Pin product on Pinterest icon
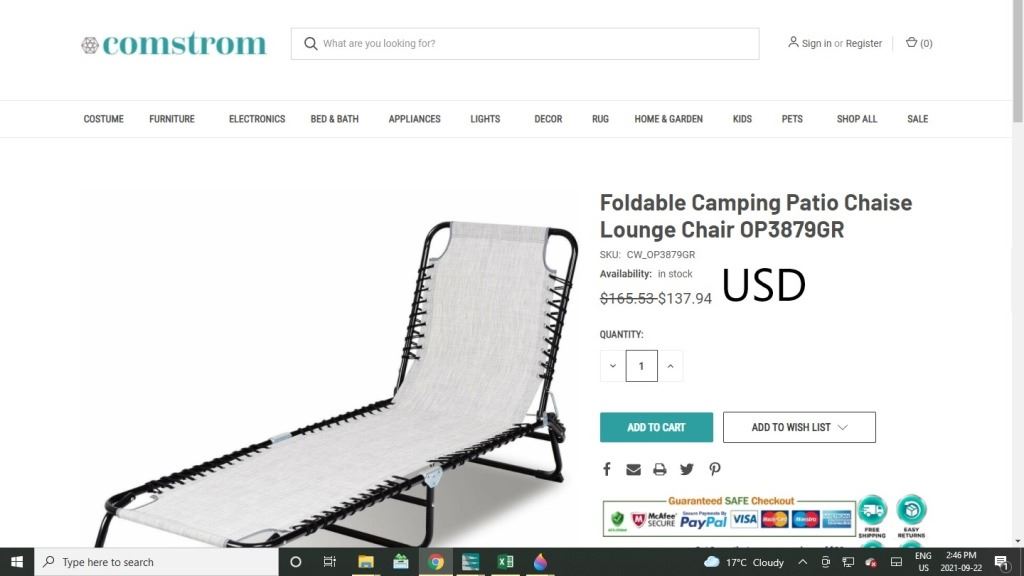 click(715, 469)
